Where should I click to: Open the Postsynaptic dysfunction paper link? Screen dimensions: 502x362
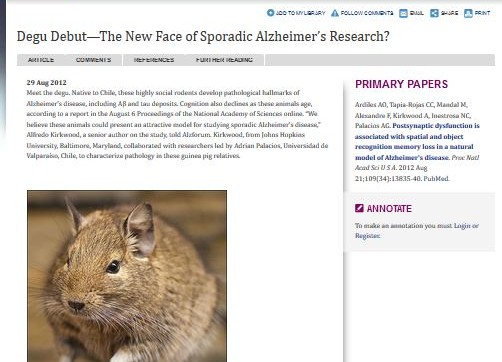pyautogui.click(x=417, y=141)
